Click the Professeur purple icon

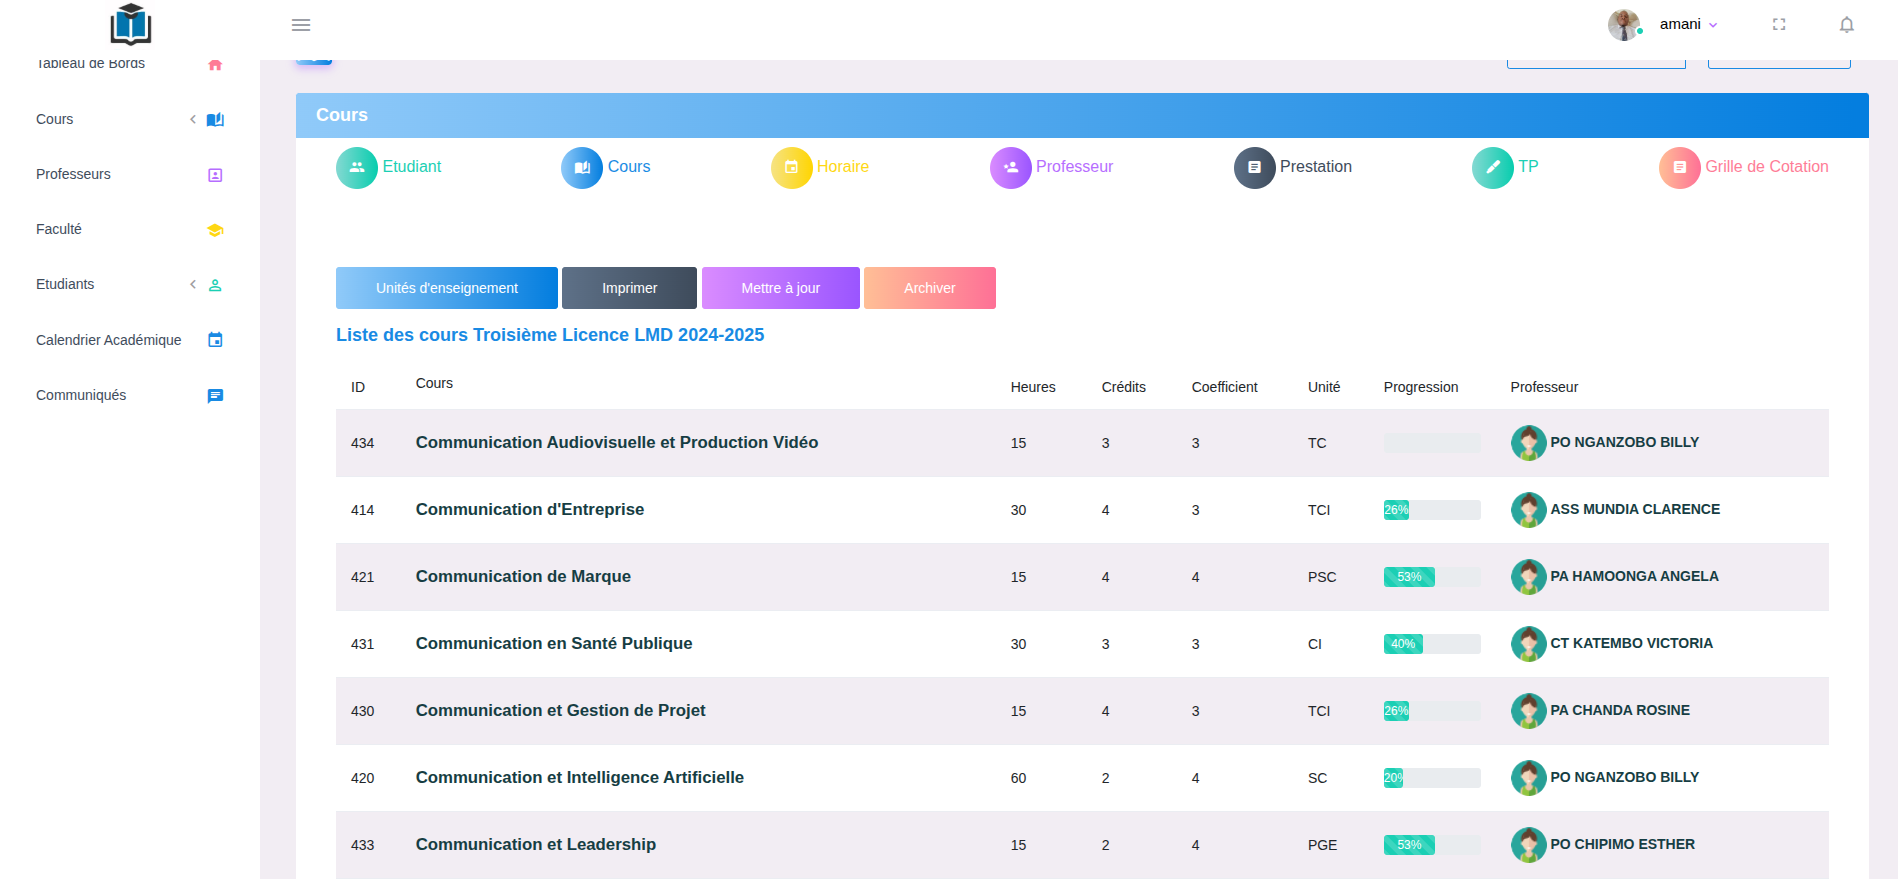coord(1010,168)
